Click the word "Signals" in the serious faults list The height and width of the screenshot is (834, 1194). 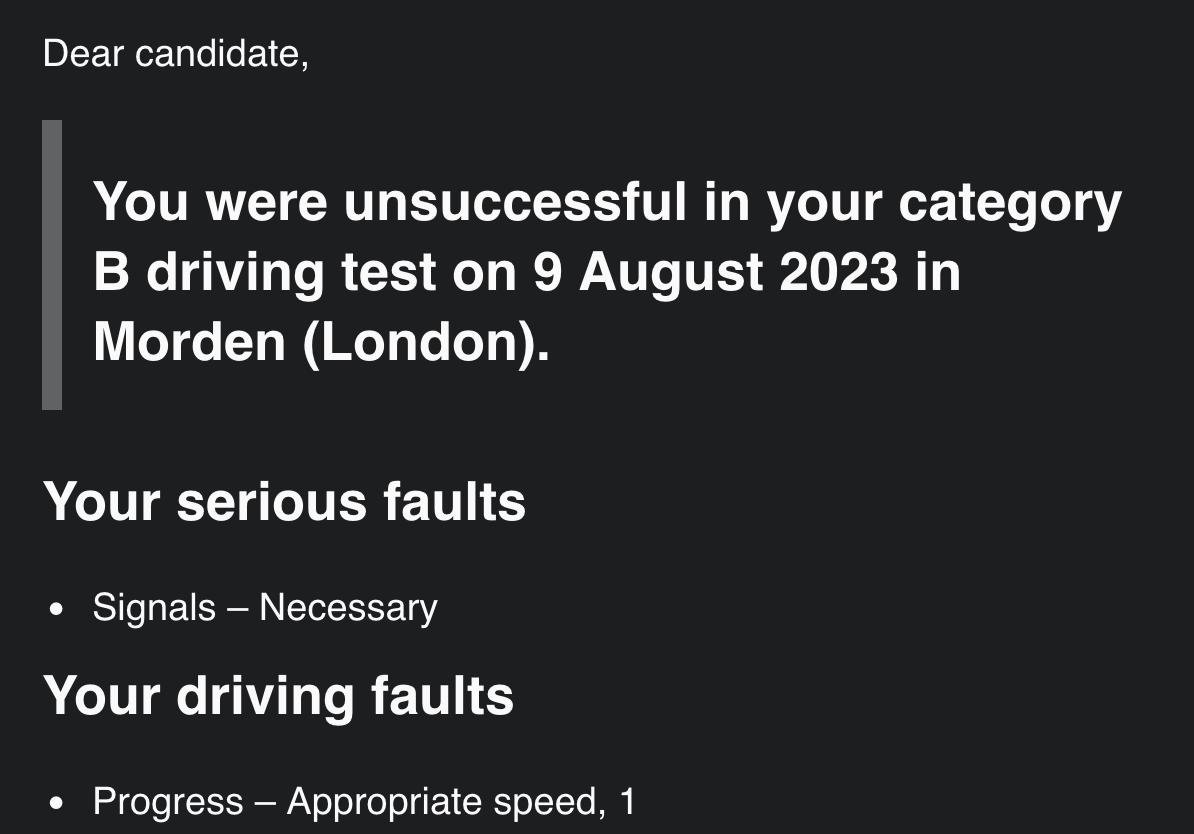154,608
